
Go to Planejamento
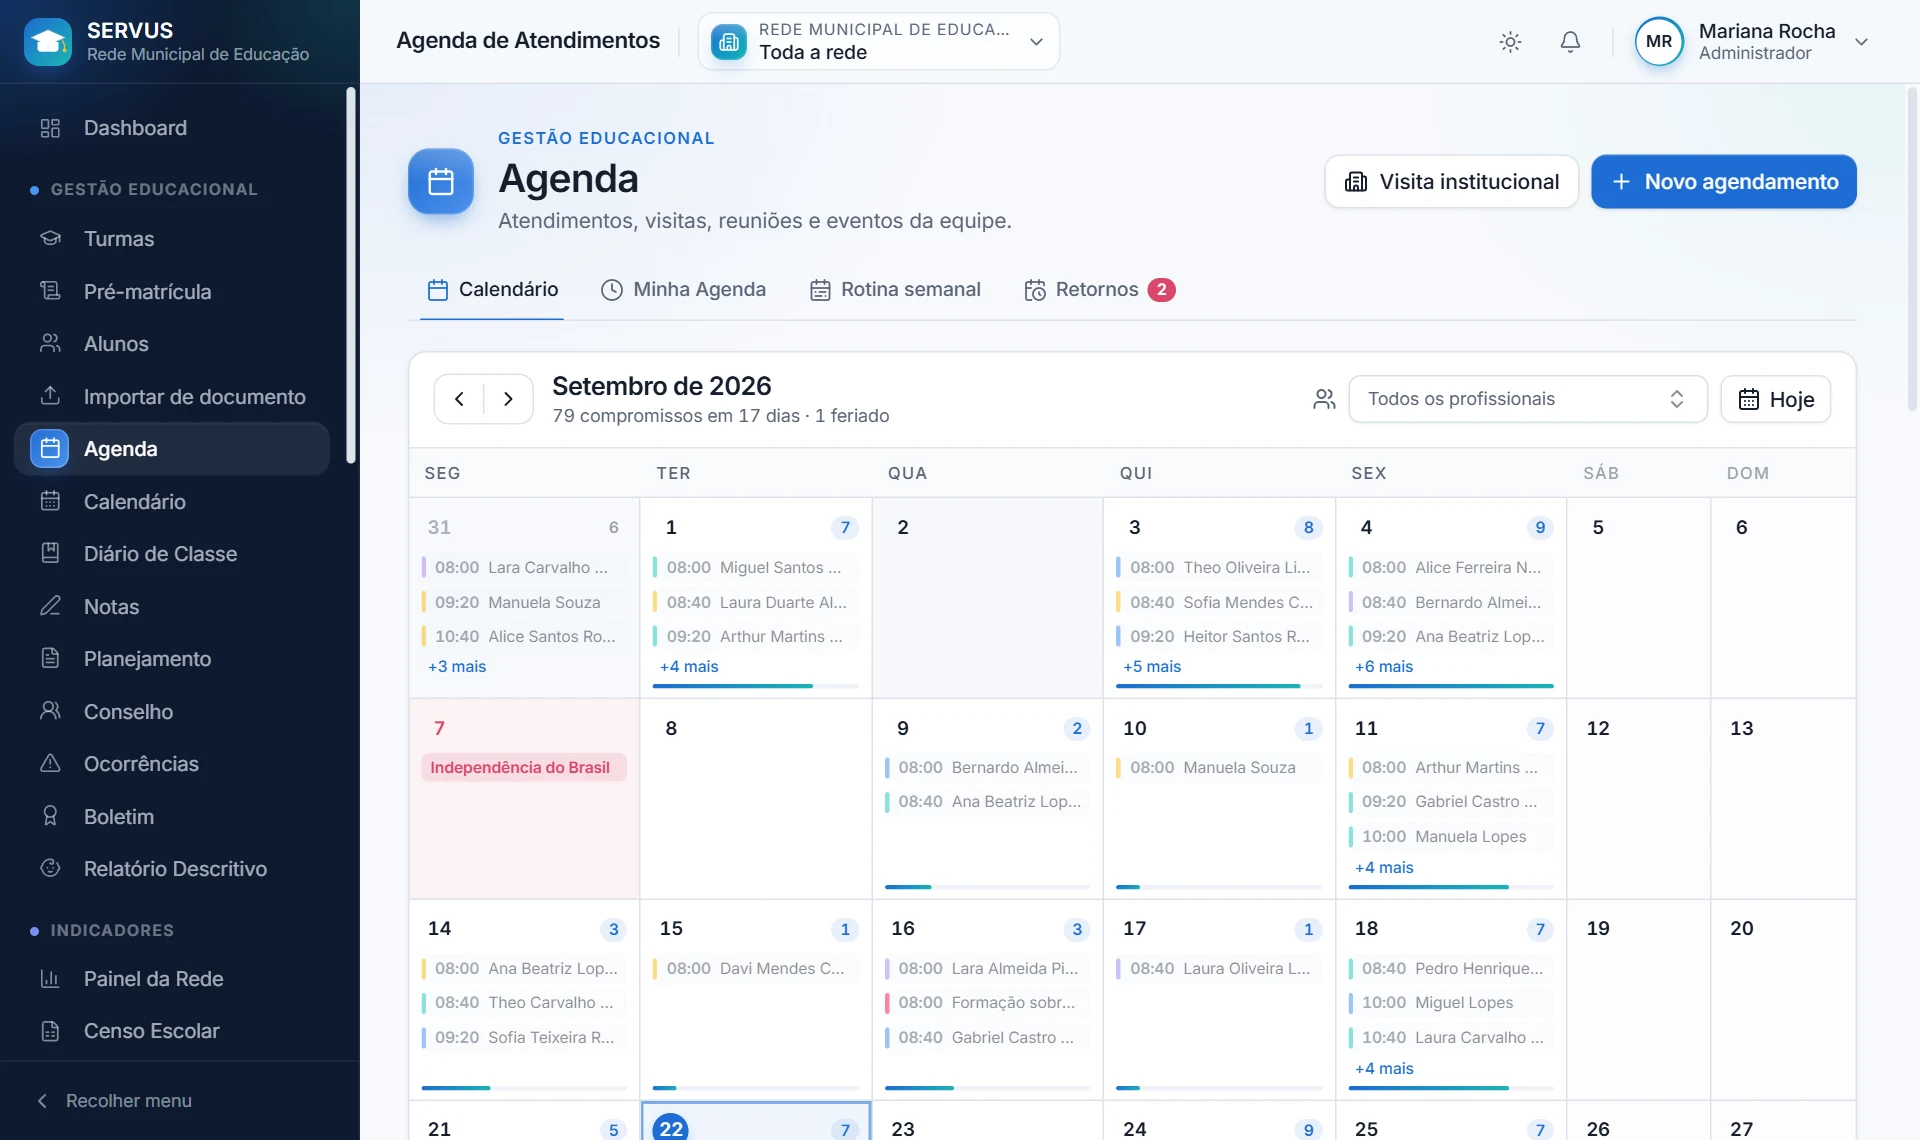point(172,659)
